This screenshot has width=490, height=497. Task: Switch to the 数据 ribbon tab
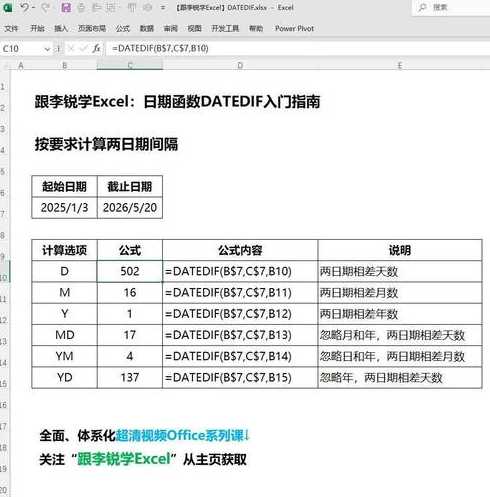(147, 29)
